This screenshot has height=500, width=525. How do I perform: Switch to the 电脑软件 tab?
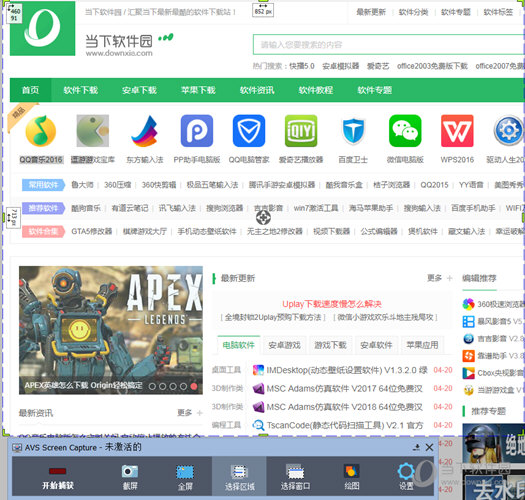pyautogui.click(x=239, y=345)
